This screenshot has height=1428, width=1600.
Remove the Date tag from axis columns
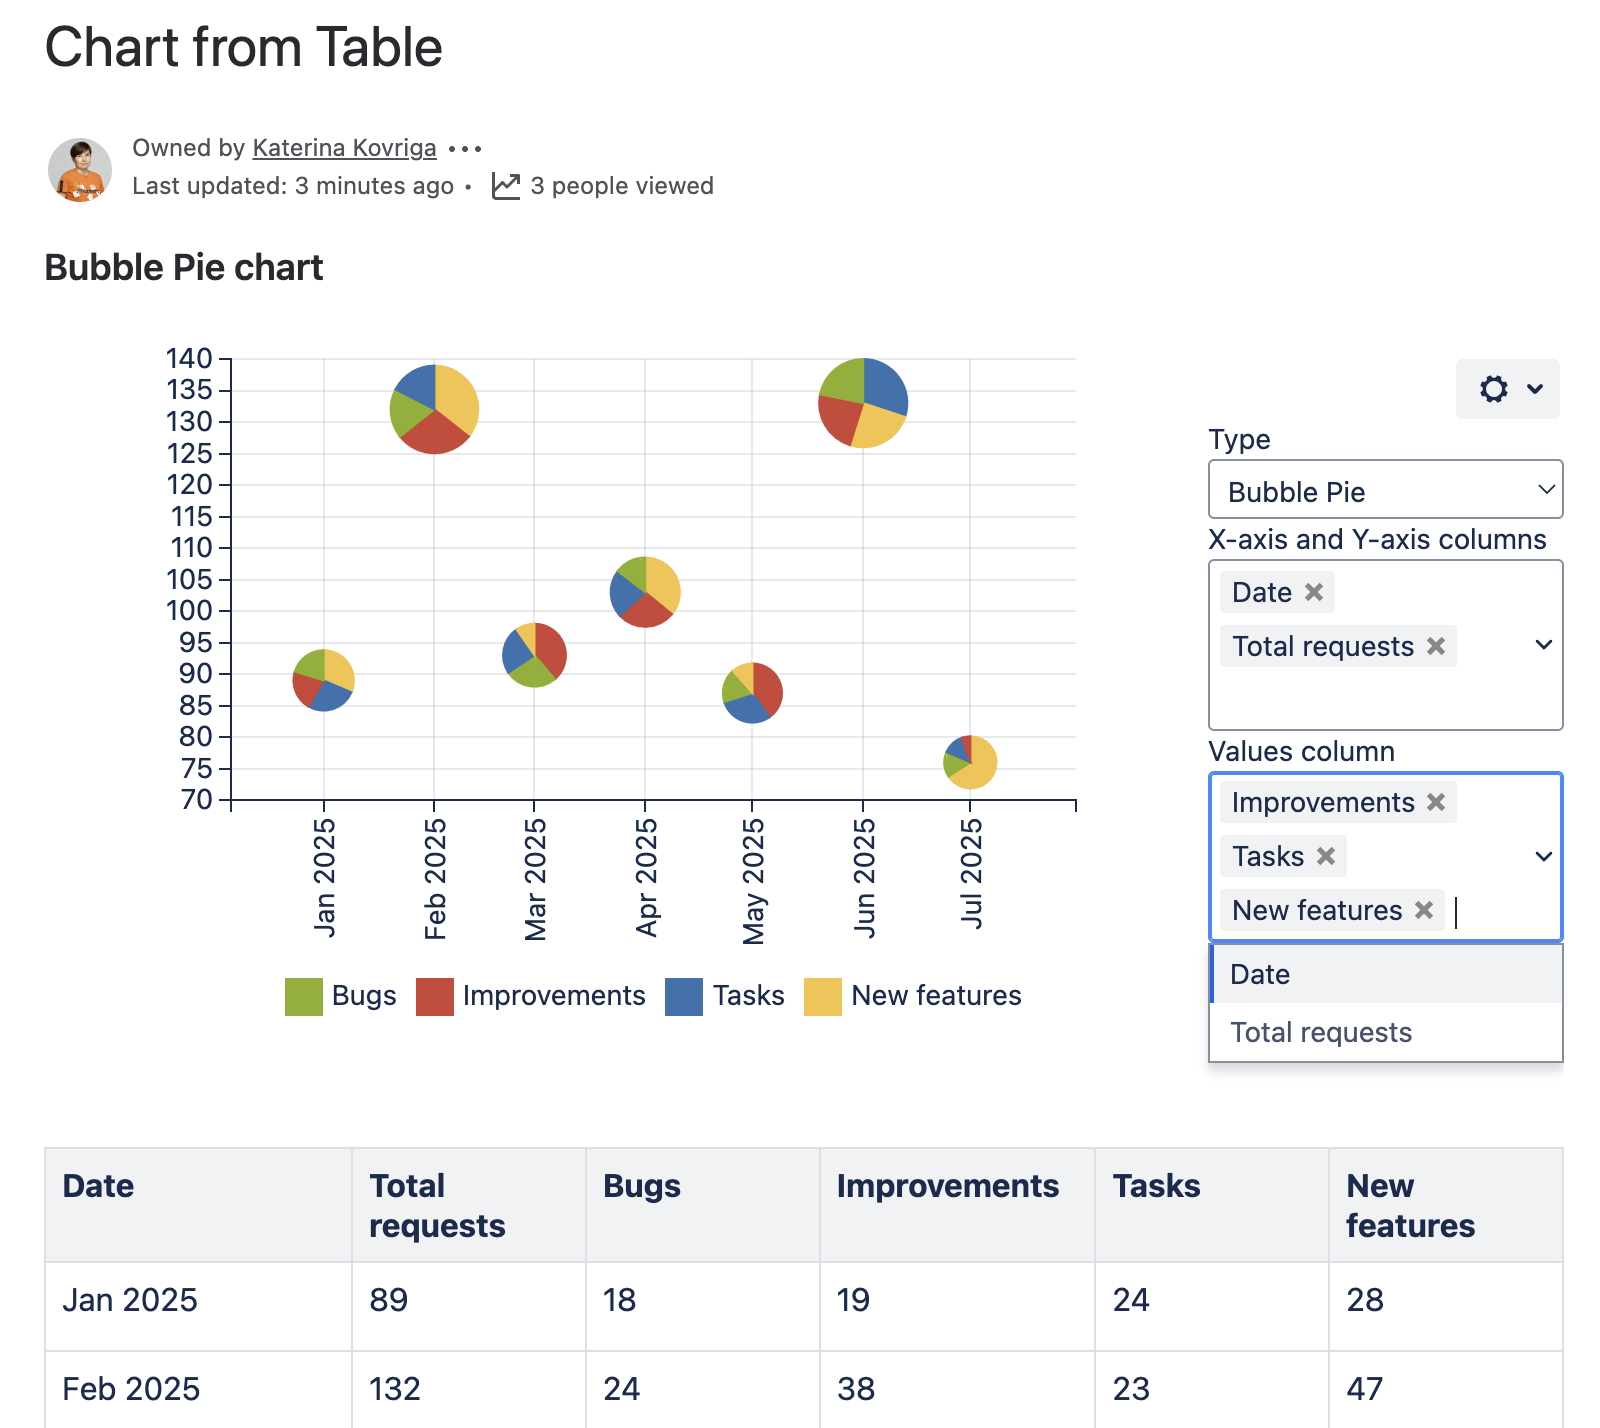(1314, 592)
